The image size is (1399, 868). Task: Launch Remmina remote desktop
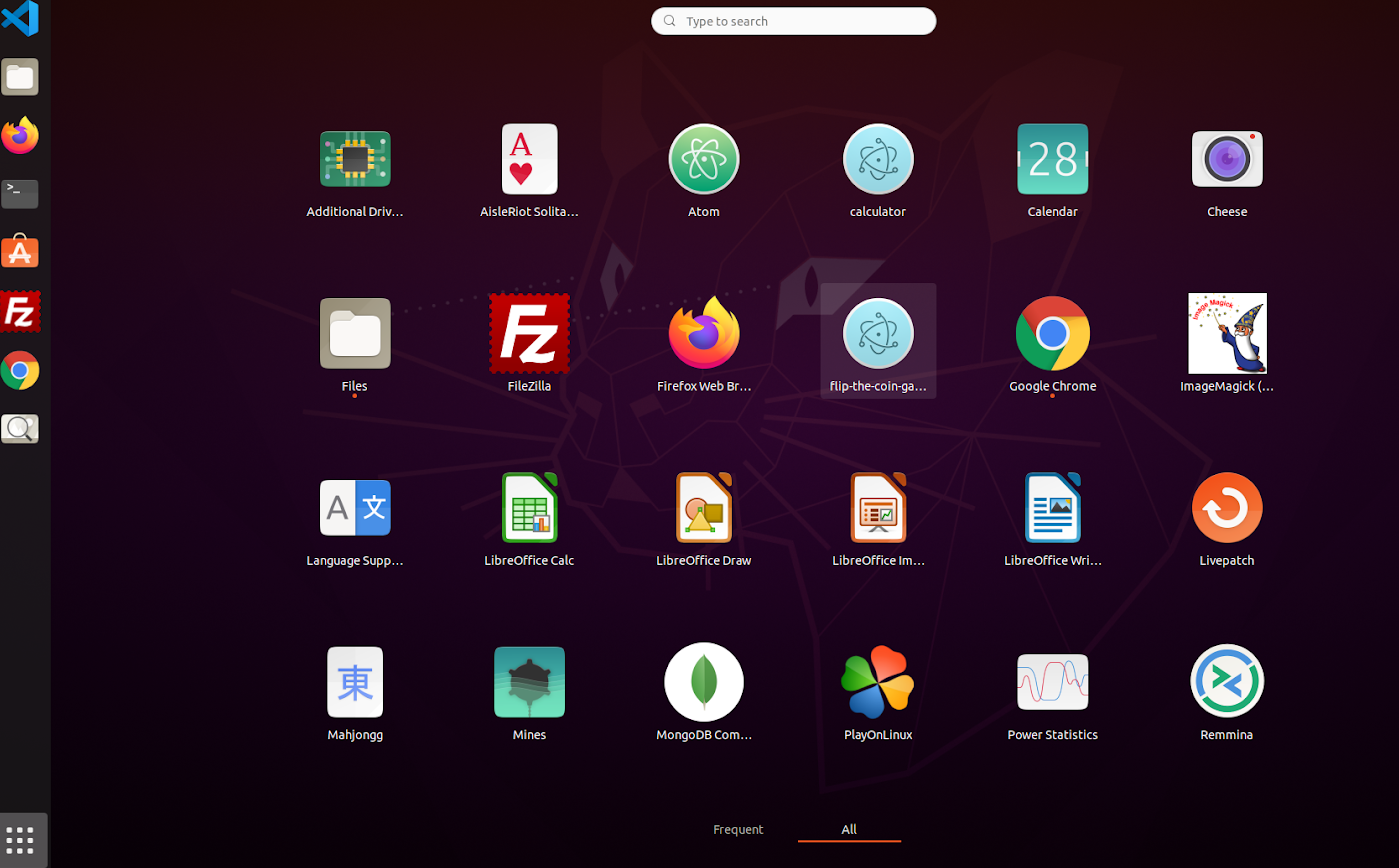1227,682
